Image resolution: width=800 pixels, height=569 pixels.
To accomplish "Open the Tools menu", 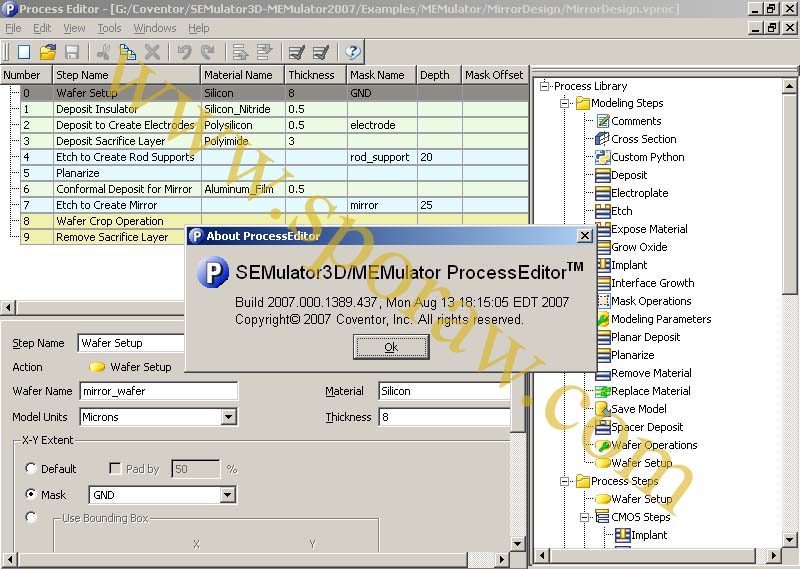I will [x=109, y=28].
